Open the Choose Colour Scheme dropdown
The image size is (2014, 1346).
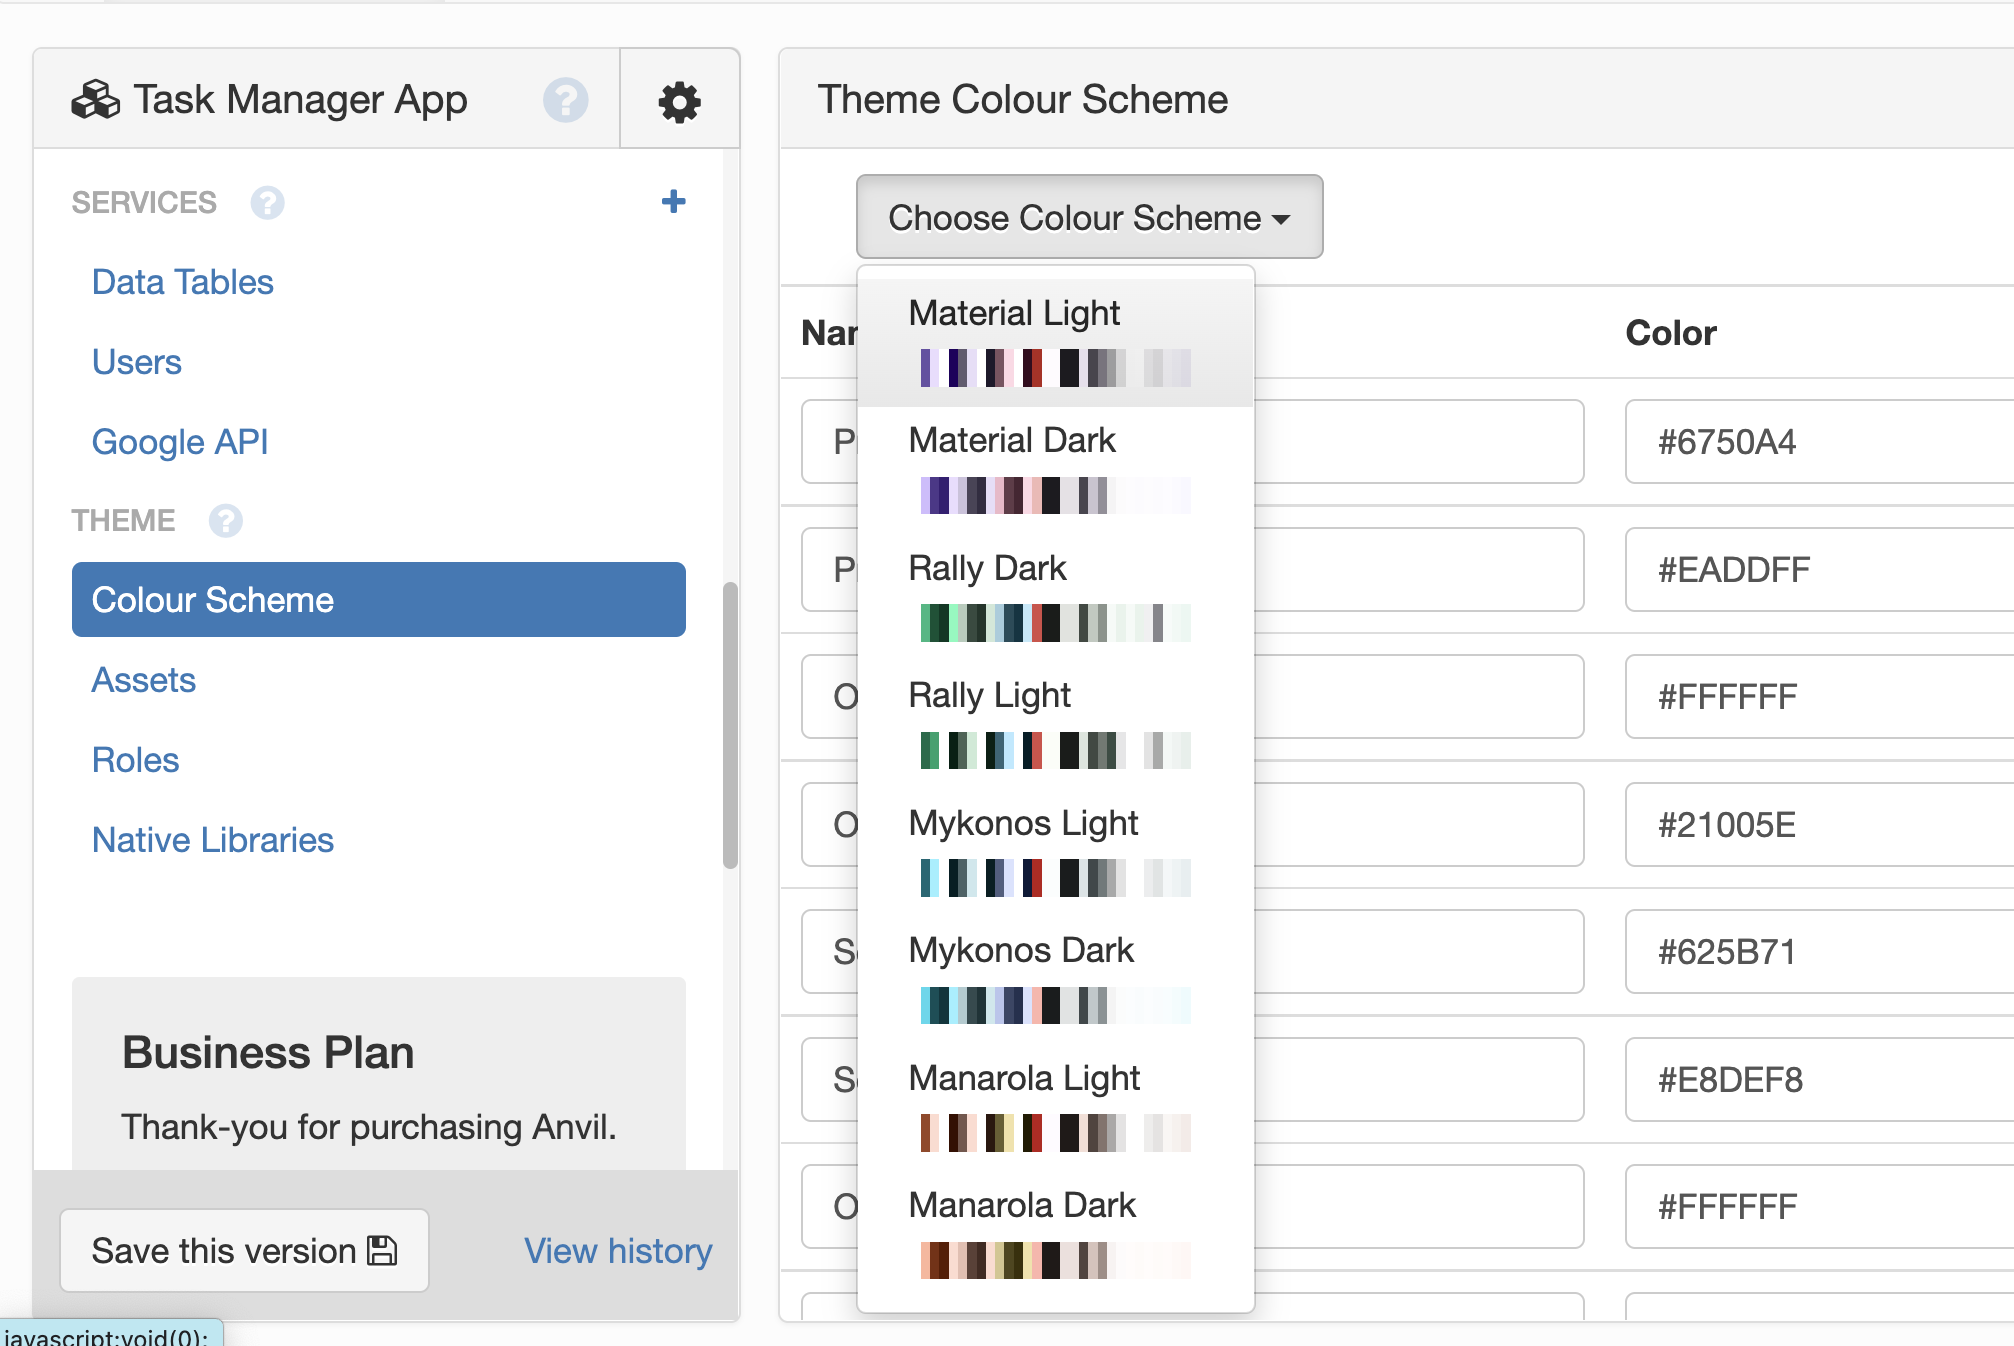tap(1090, 217)
